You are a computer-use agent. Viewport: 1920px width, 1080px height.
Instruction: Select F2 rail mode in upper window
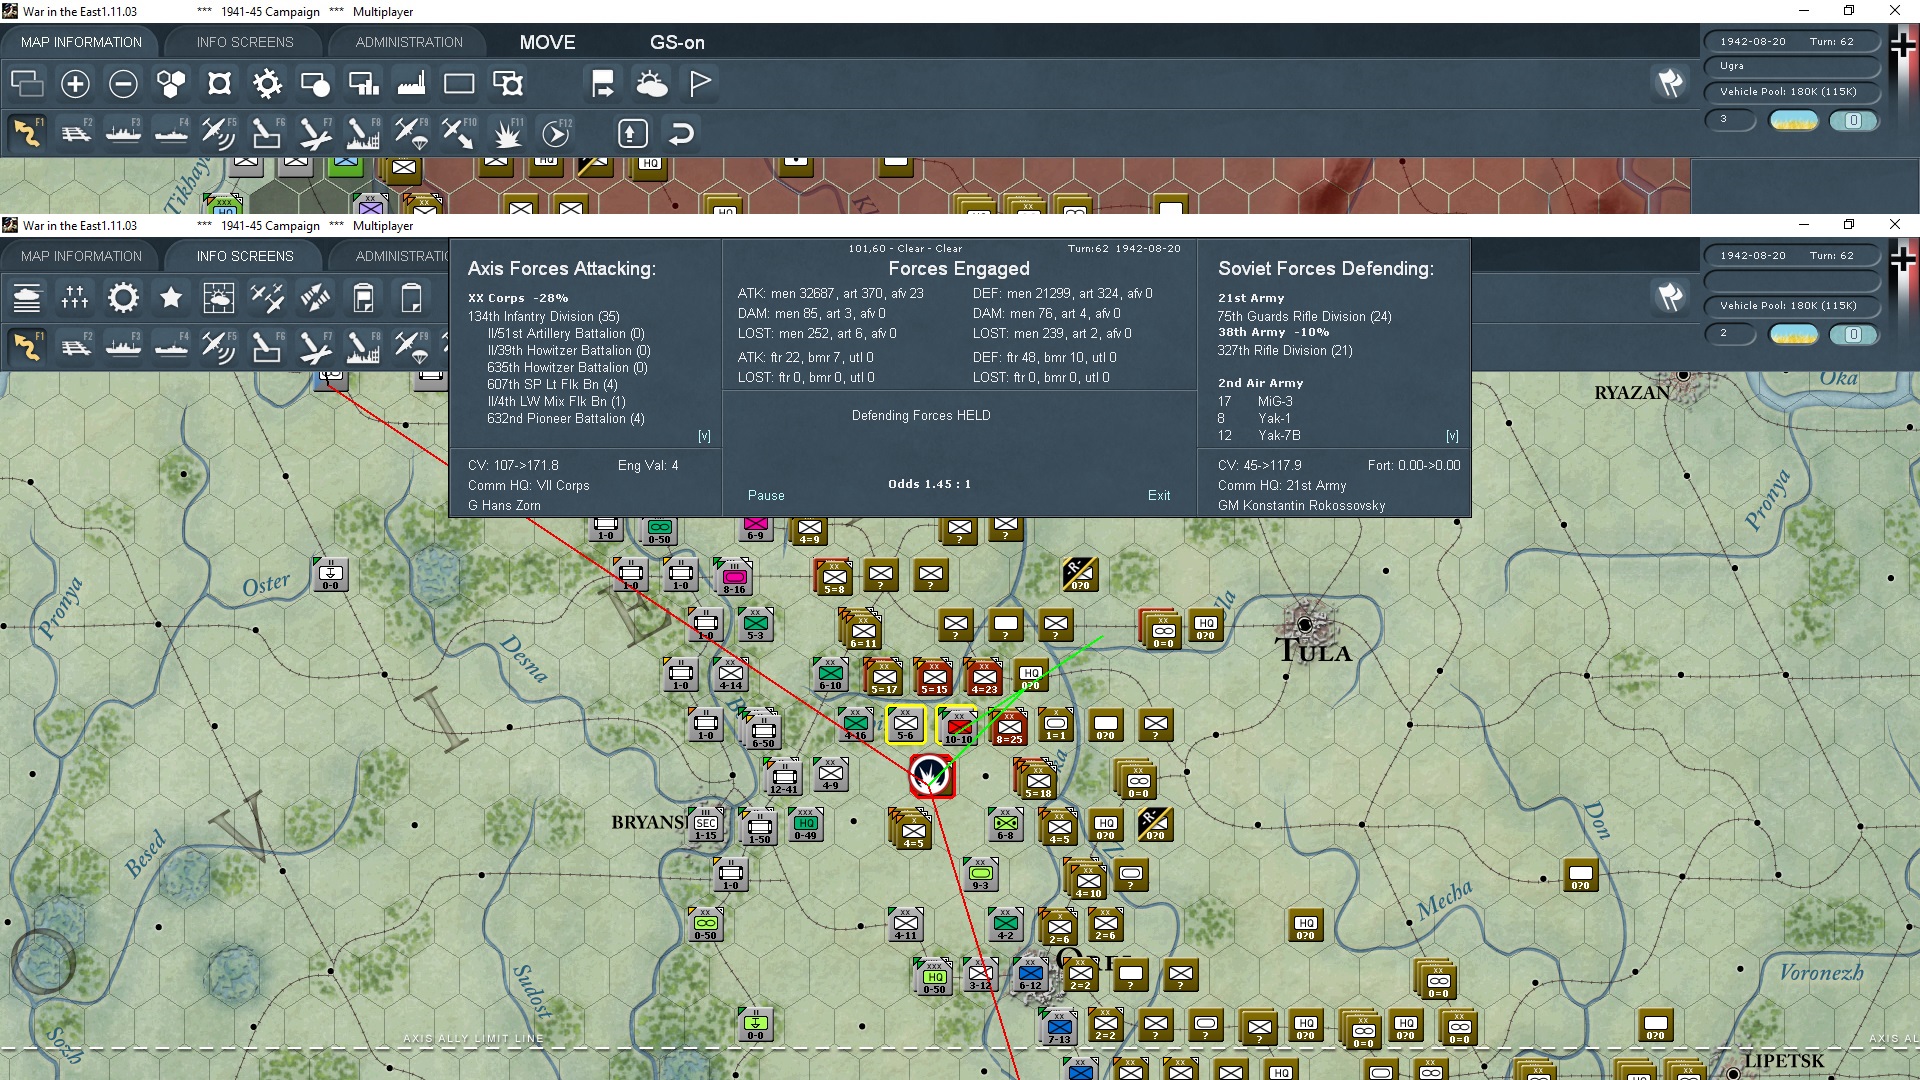[76, 133]
